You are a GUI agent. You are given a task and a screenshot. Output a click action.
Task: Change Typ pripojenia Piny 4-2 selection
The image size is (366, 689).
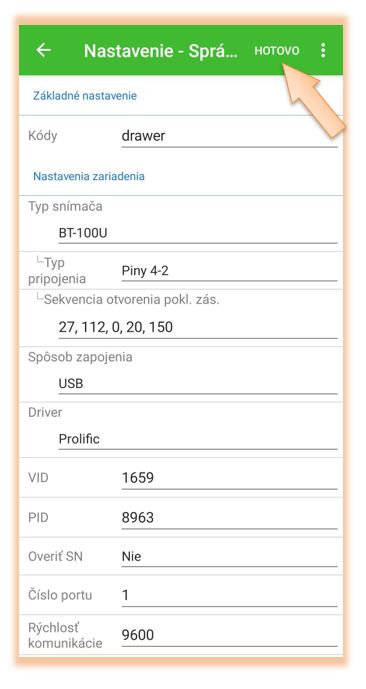click(x=229, y=271)
